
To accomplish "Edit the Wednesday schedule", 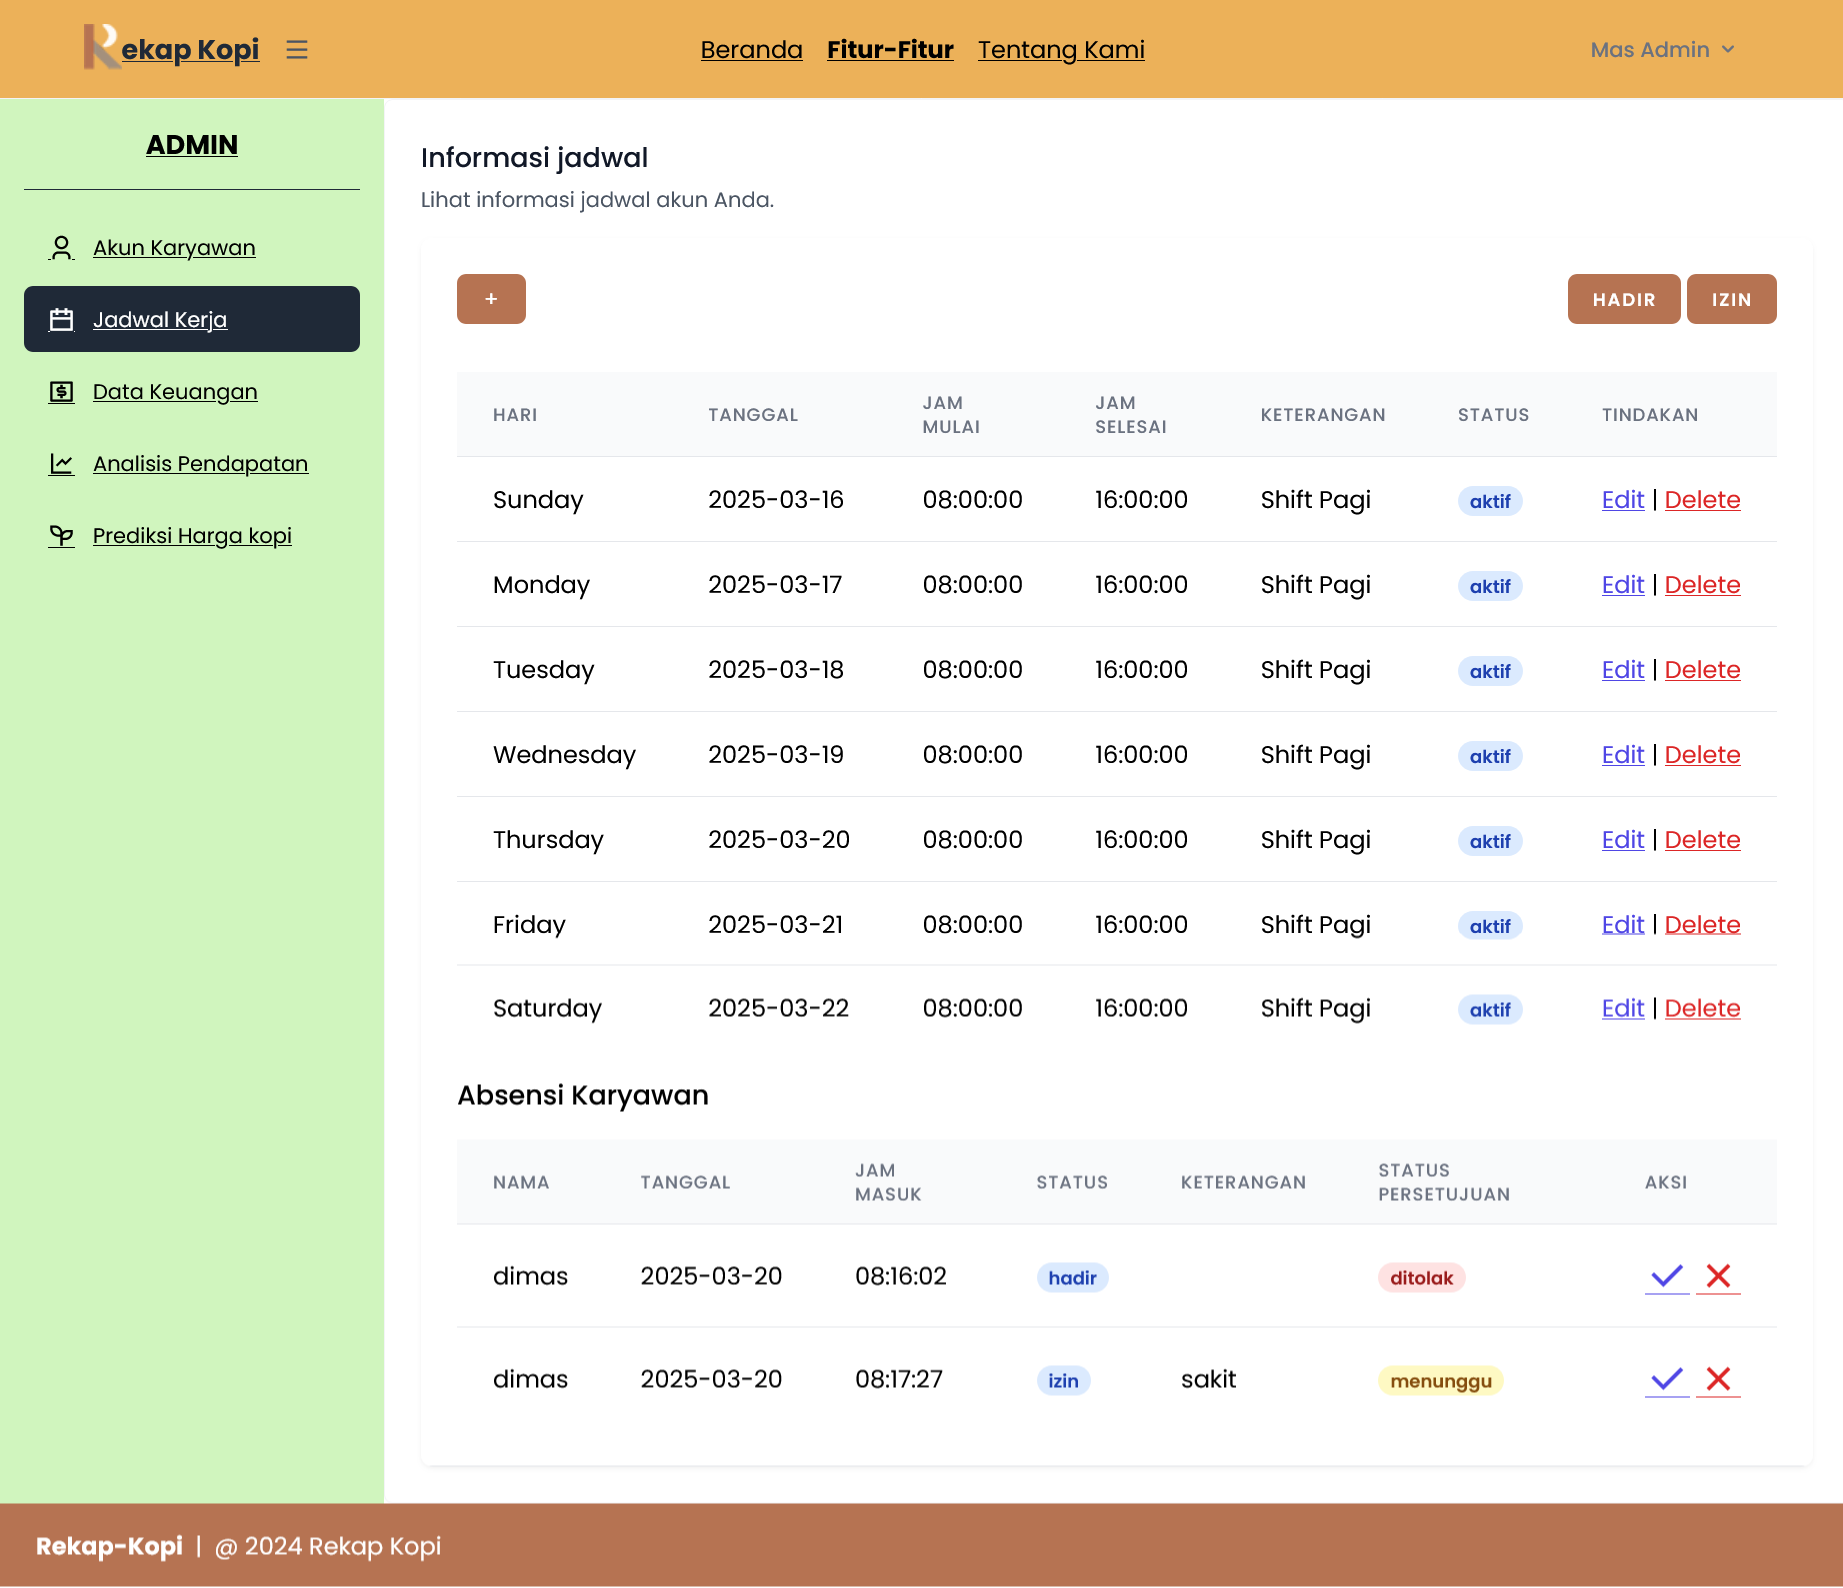I will 1622,754.
